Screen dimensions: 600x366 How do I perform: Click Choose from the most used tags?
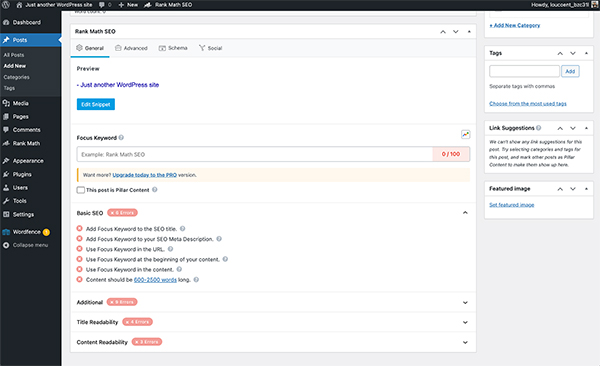[x=528, y=104]
